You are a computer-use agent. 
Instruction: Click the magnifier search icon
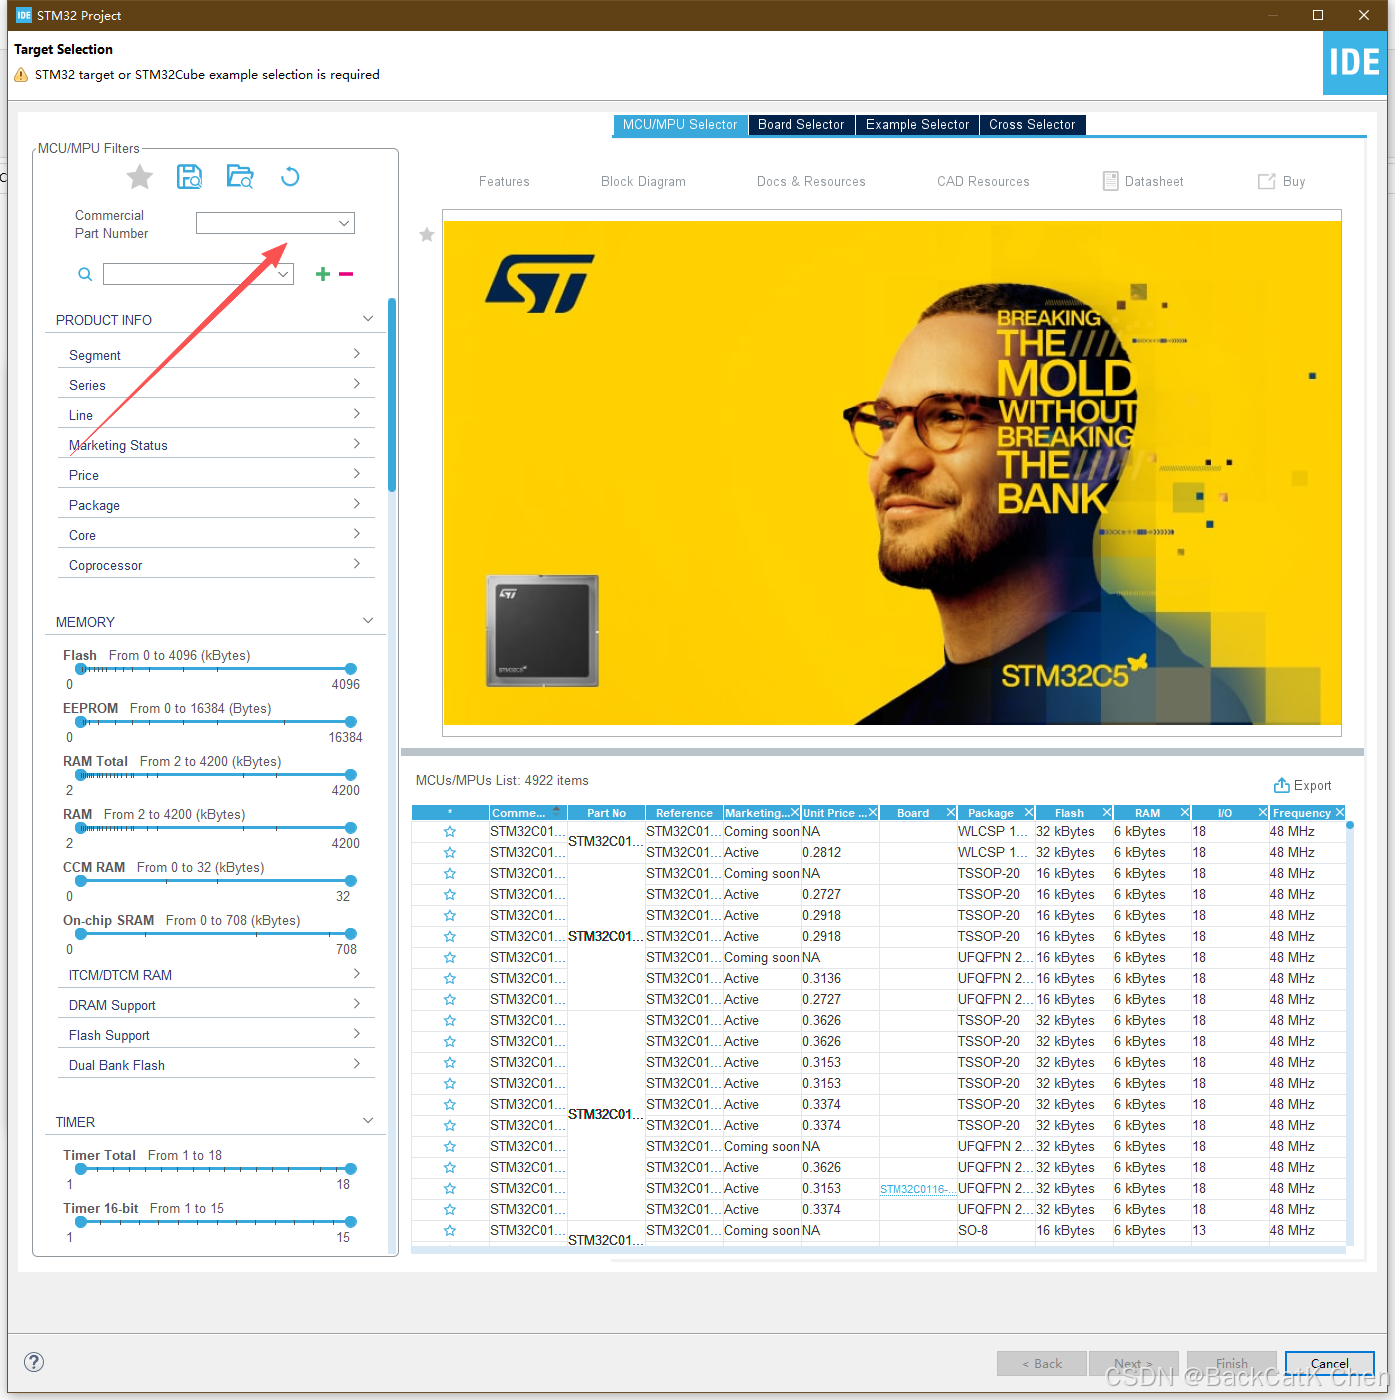point(85,274)
